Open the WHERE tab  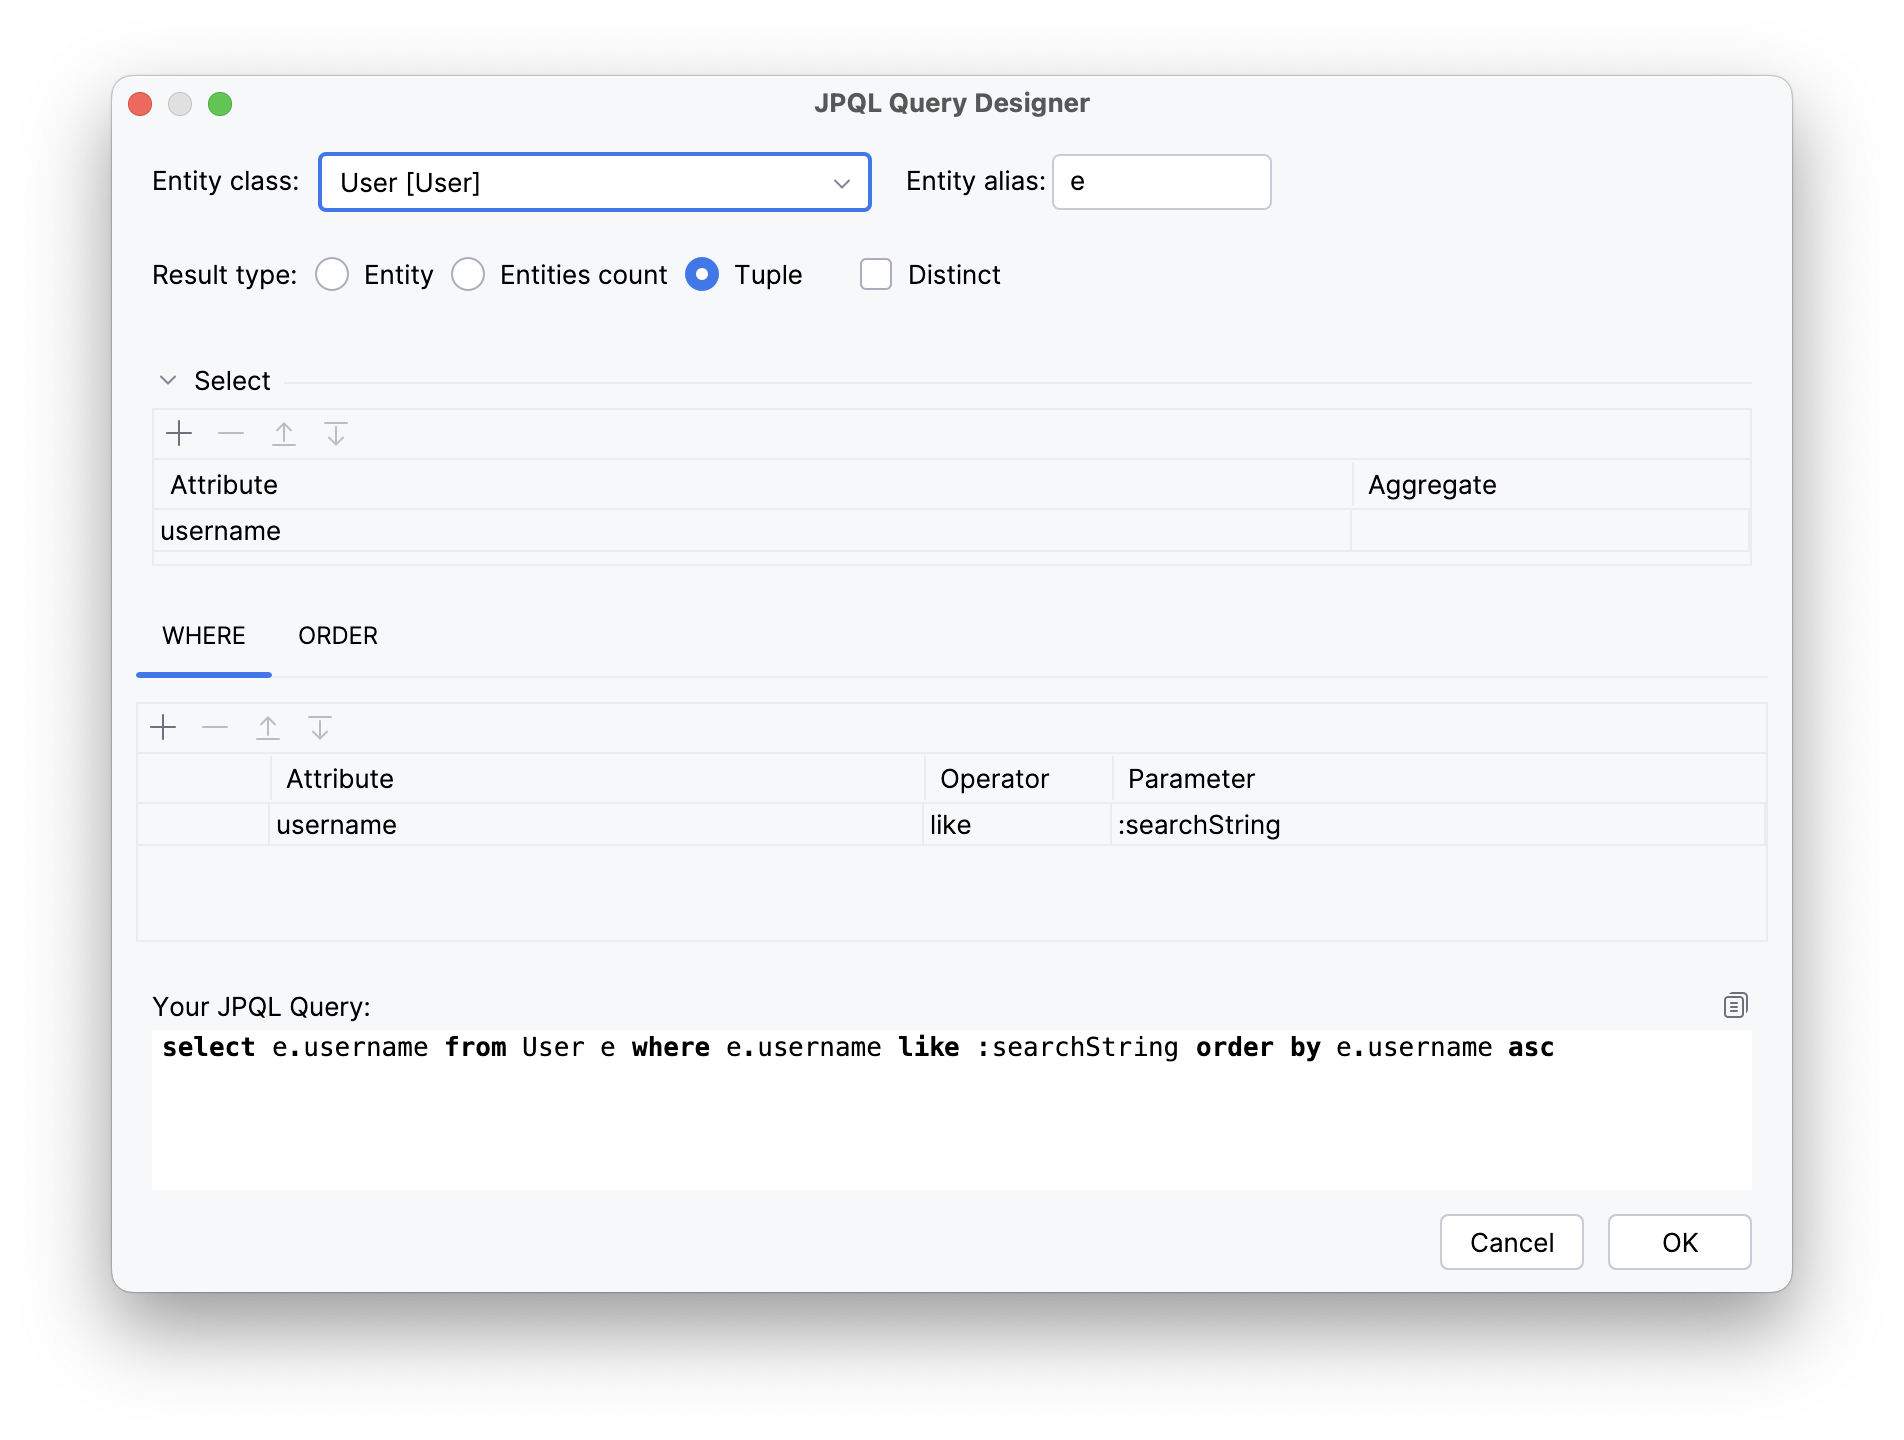203,636
